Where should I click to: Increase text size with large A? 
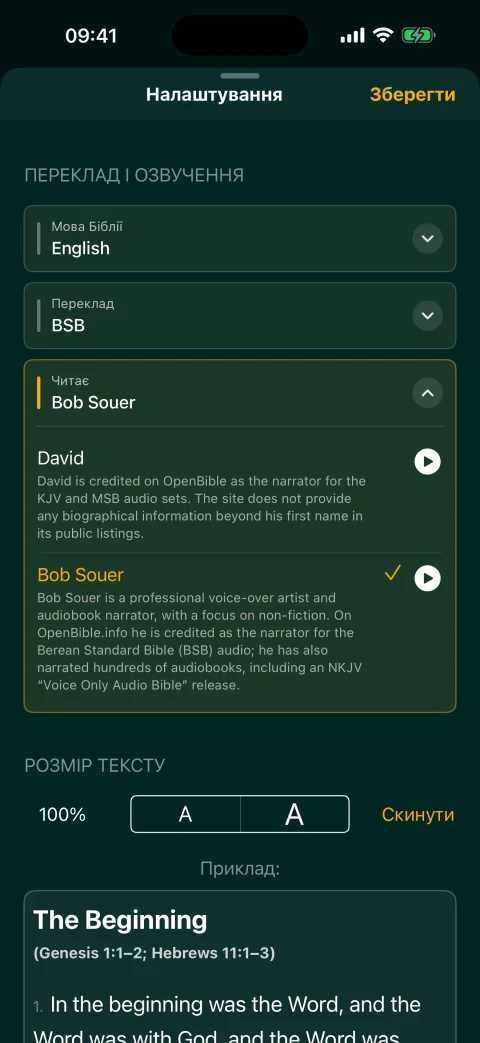click(295, 814)
